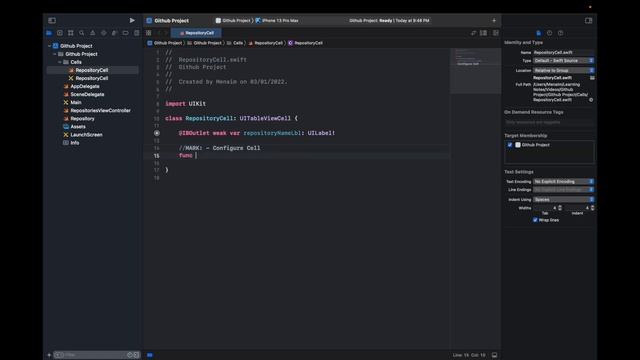The width and height of the screenshot is (640, 360).
Task: Click RepositoryCell file in jump bar
Action: click(x=265, y=43)
